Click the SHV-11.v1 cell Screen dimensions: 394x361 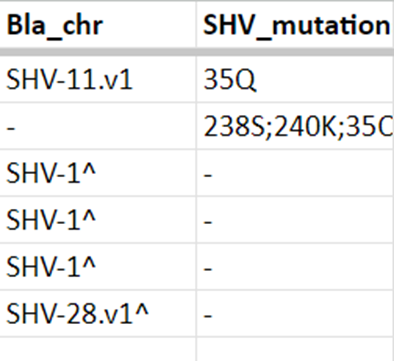pos(98,79)
